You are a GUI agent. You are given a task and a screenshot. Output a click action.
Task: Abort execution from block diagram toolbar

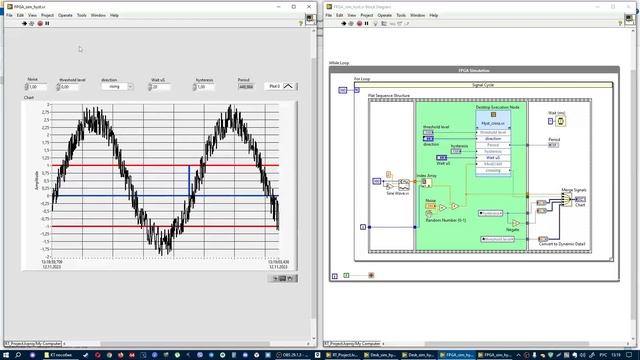[x=359, y=24]
